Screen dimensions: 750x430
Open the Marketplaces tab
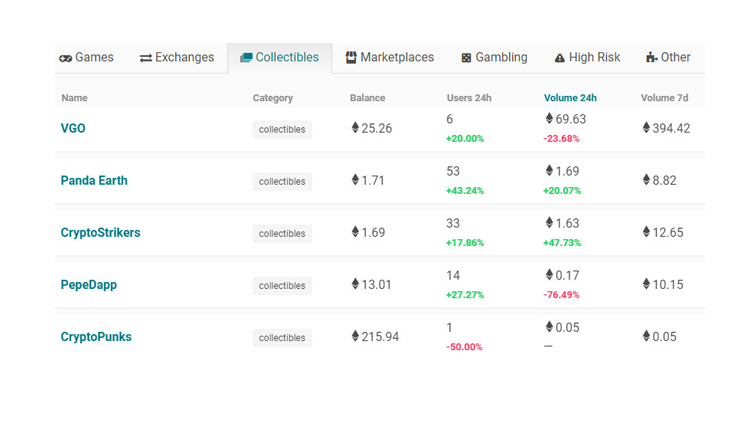(x=389, y=57)
